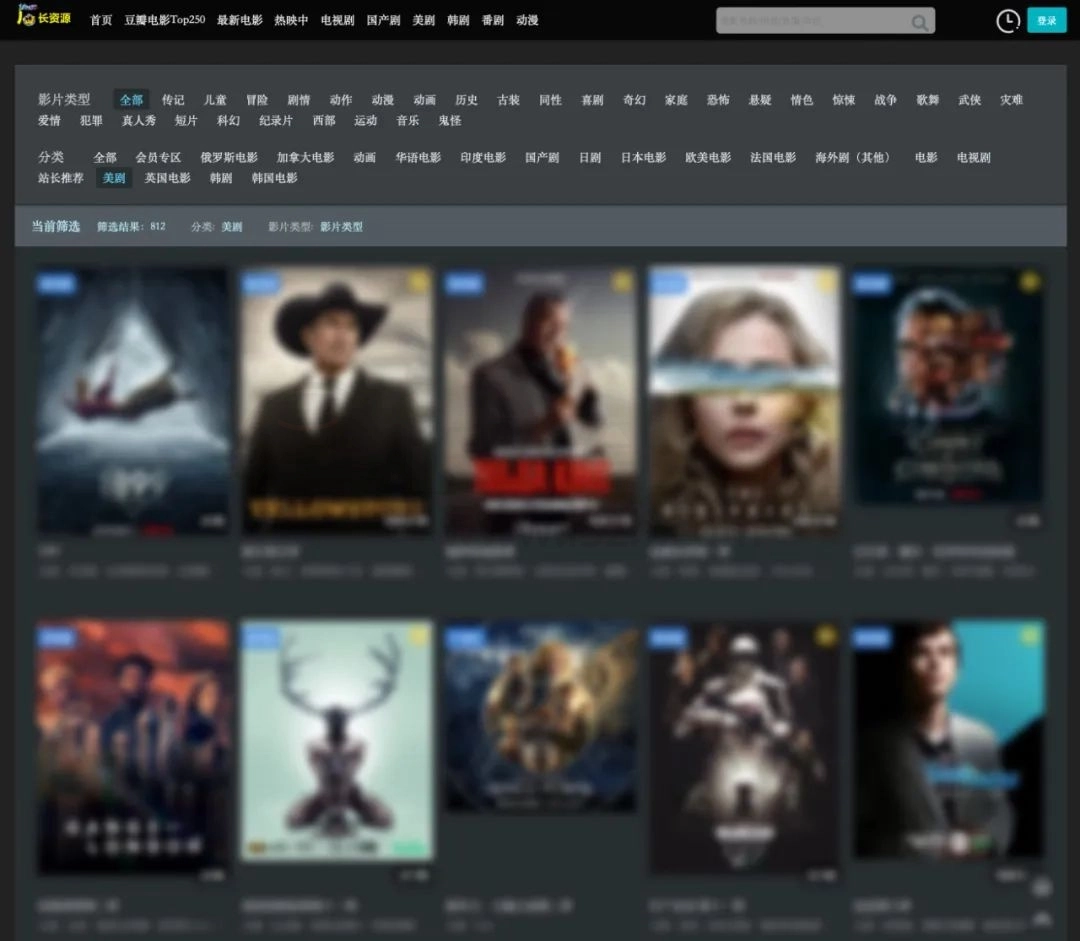Open the cowboy hat man poster

[337, 400]
